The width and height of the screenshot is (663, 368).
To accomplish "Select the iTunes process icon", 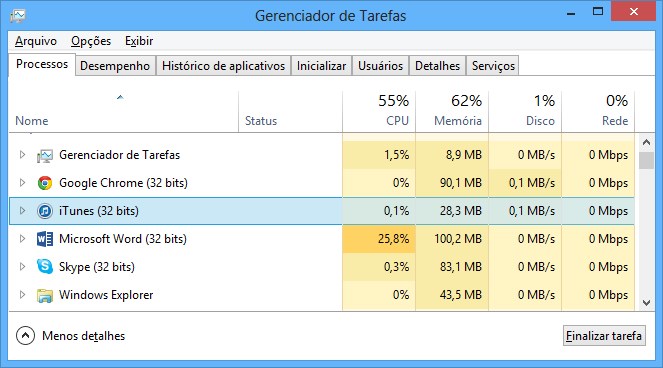I will (44, 211).
